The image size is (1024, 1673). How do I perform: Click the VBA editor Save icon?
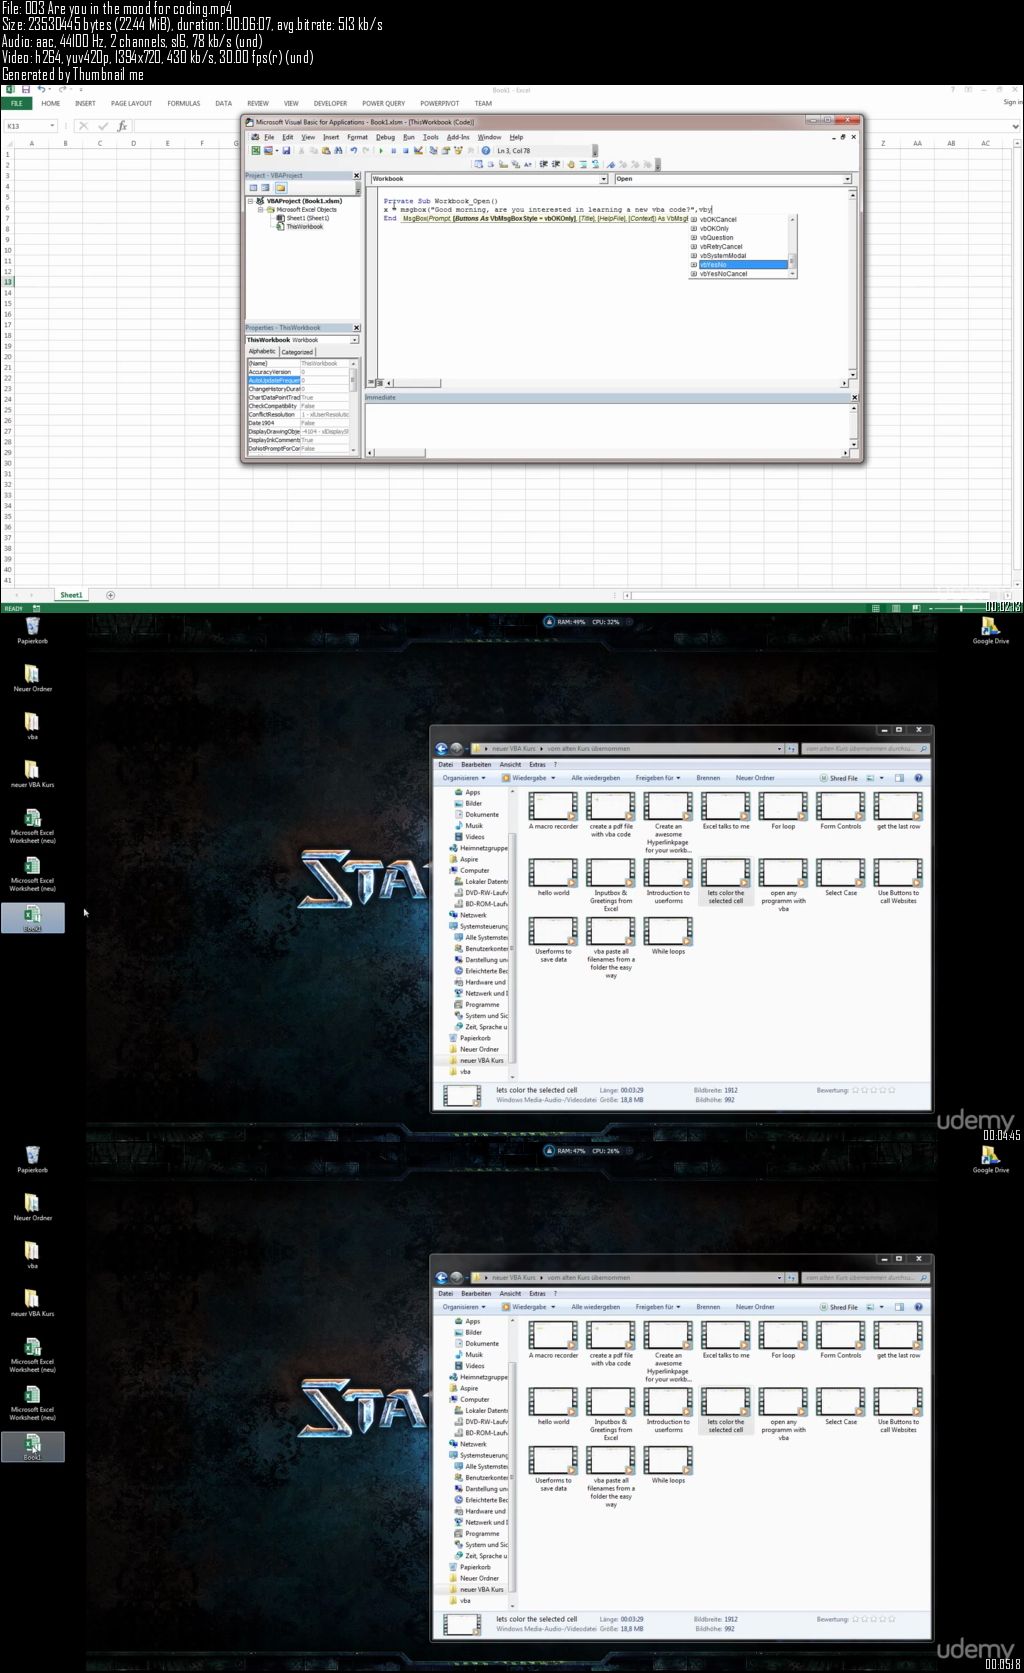pyautogui.click(x=286, y=151)
